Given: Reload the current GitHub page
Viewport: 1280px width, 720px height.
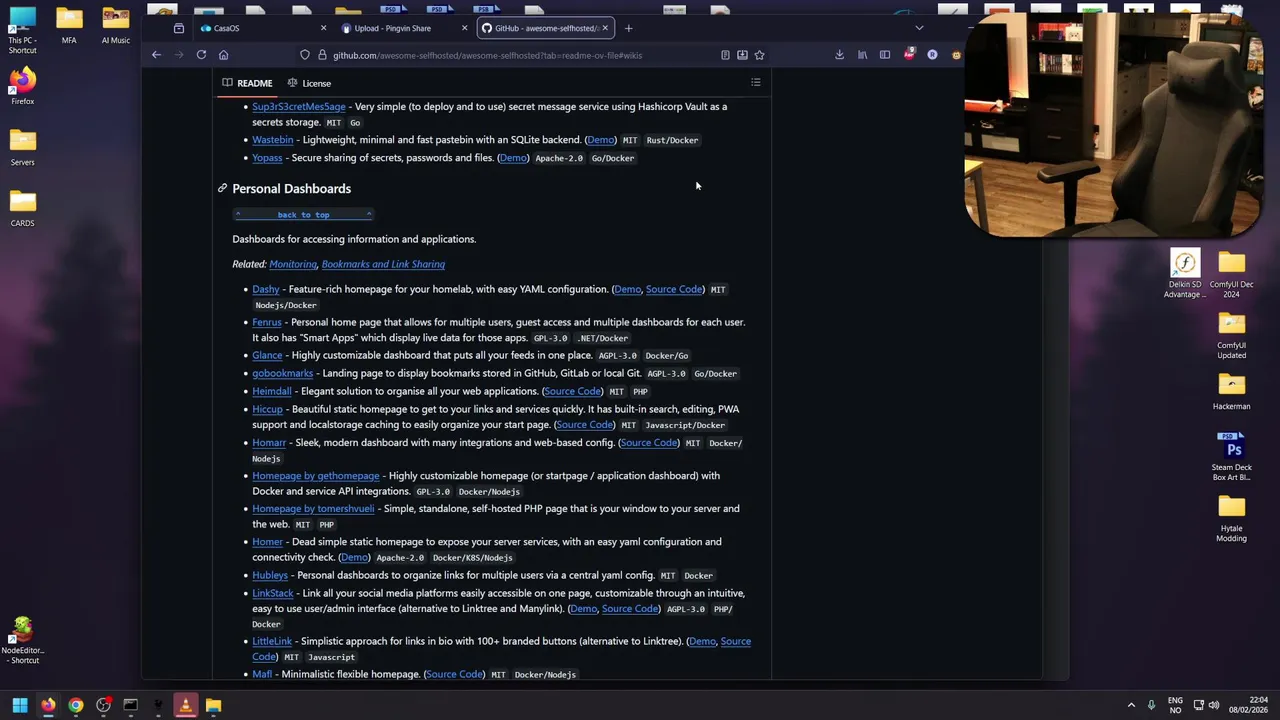Looking at the screenshot, I should click(201, 55).
